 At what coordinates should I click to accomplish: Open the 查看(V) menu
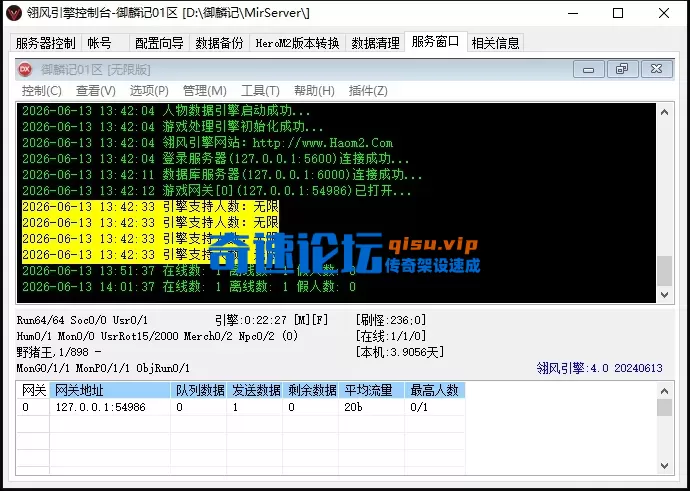coord(95,91)
